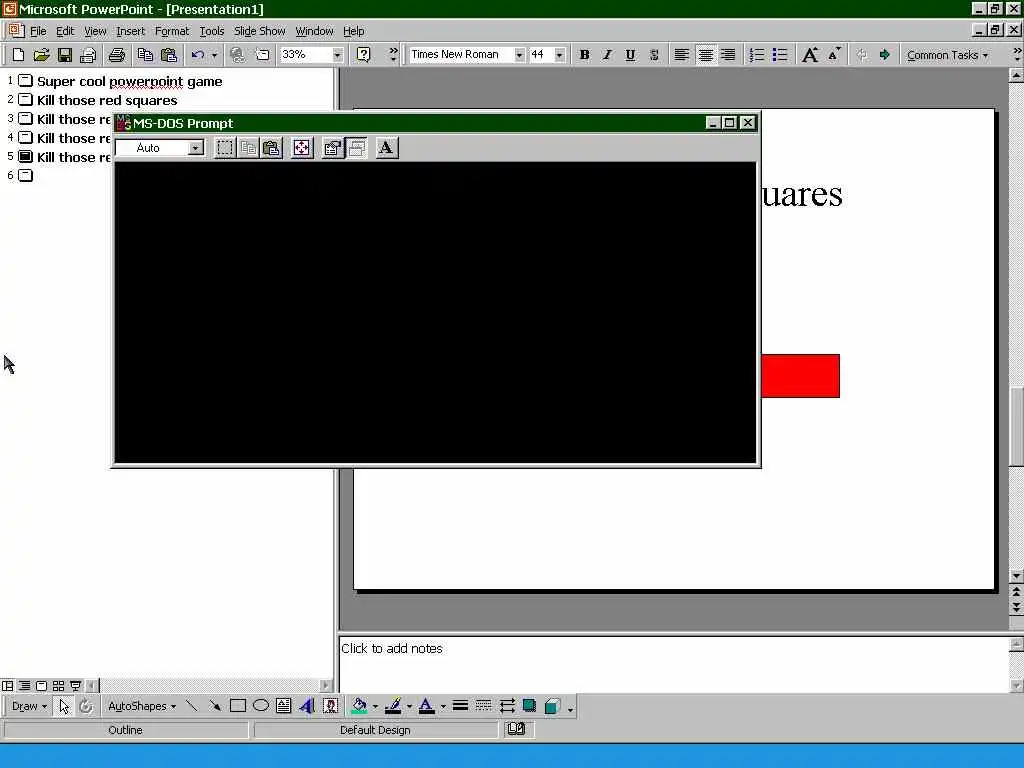
Task: Align text right
Action: tap(728, 55)
